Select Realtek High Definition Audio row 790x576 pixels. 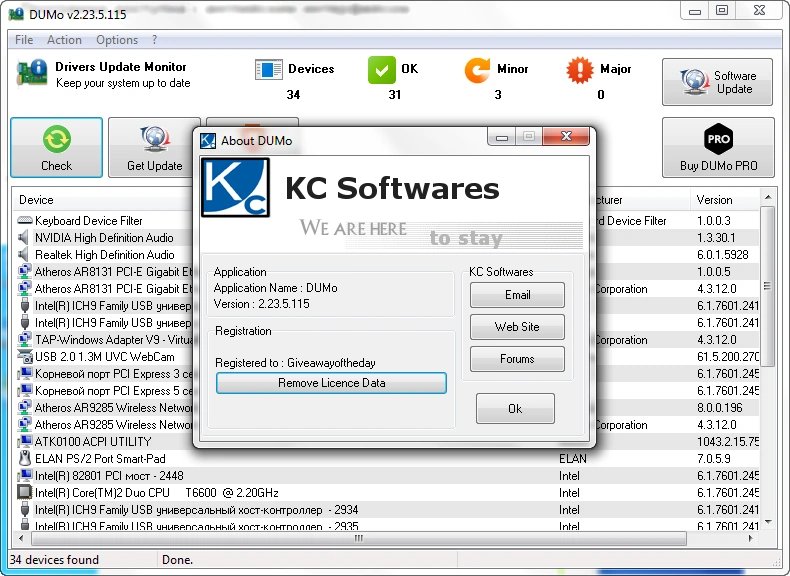point(385,255)
